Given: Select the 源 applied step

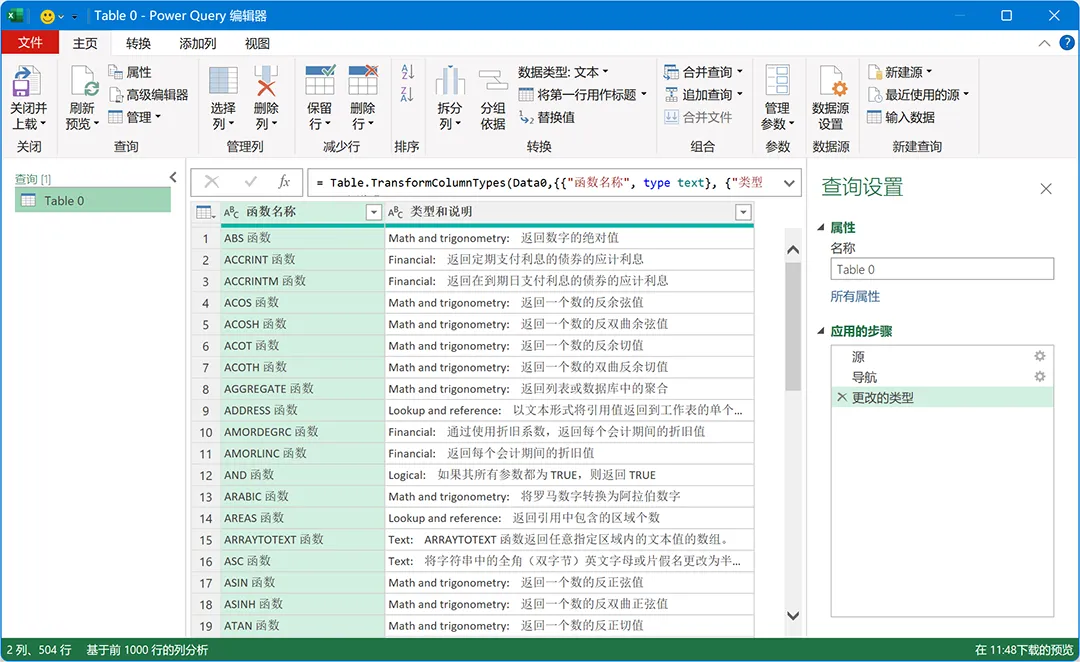Looking at the screenshot, I should click(x=942, y=356).
